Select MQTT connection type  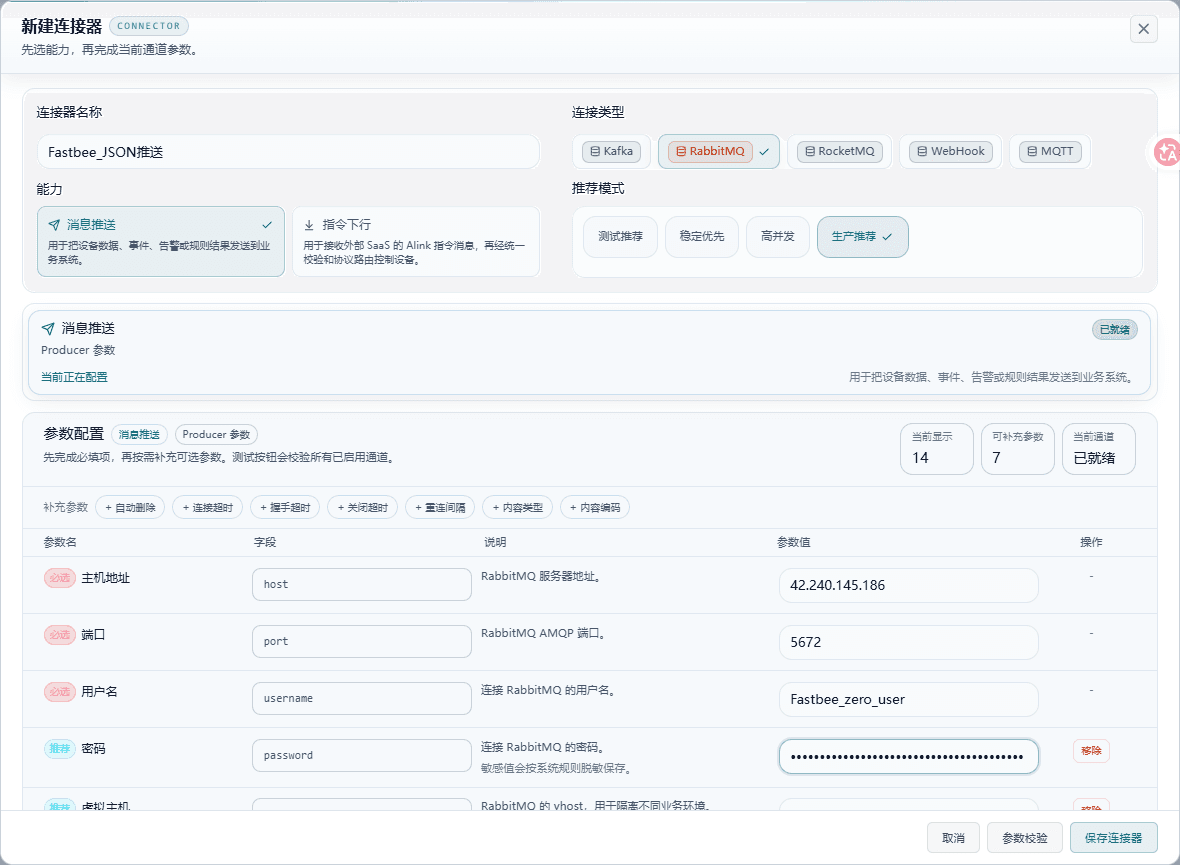[1051, 151]
